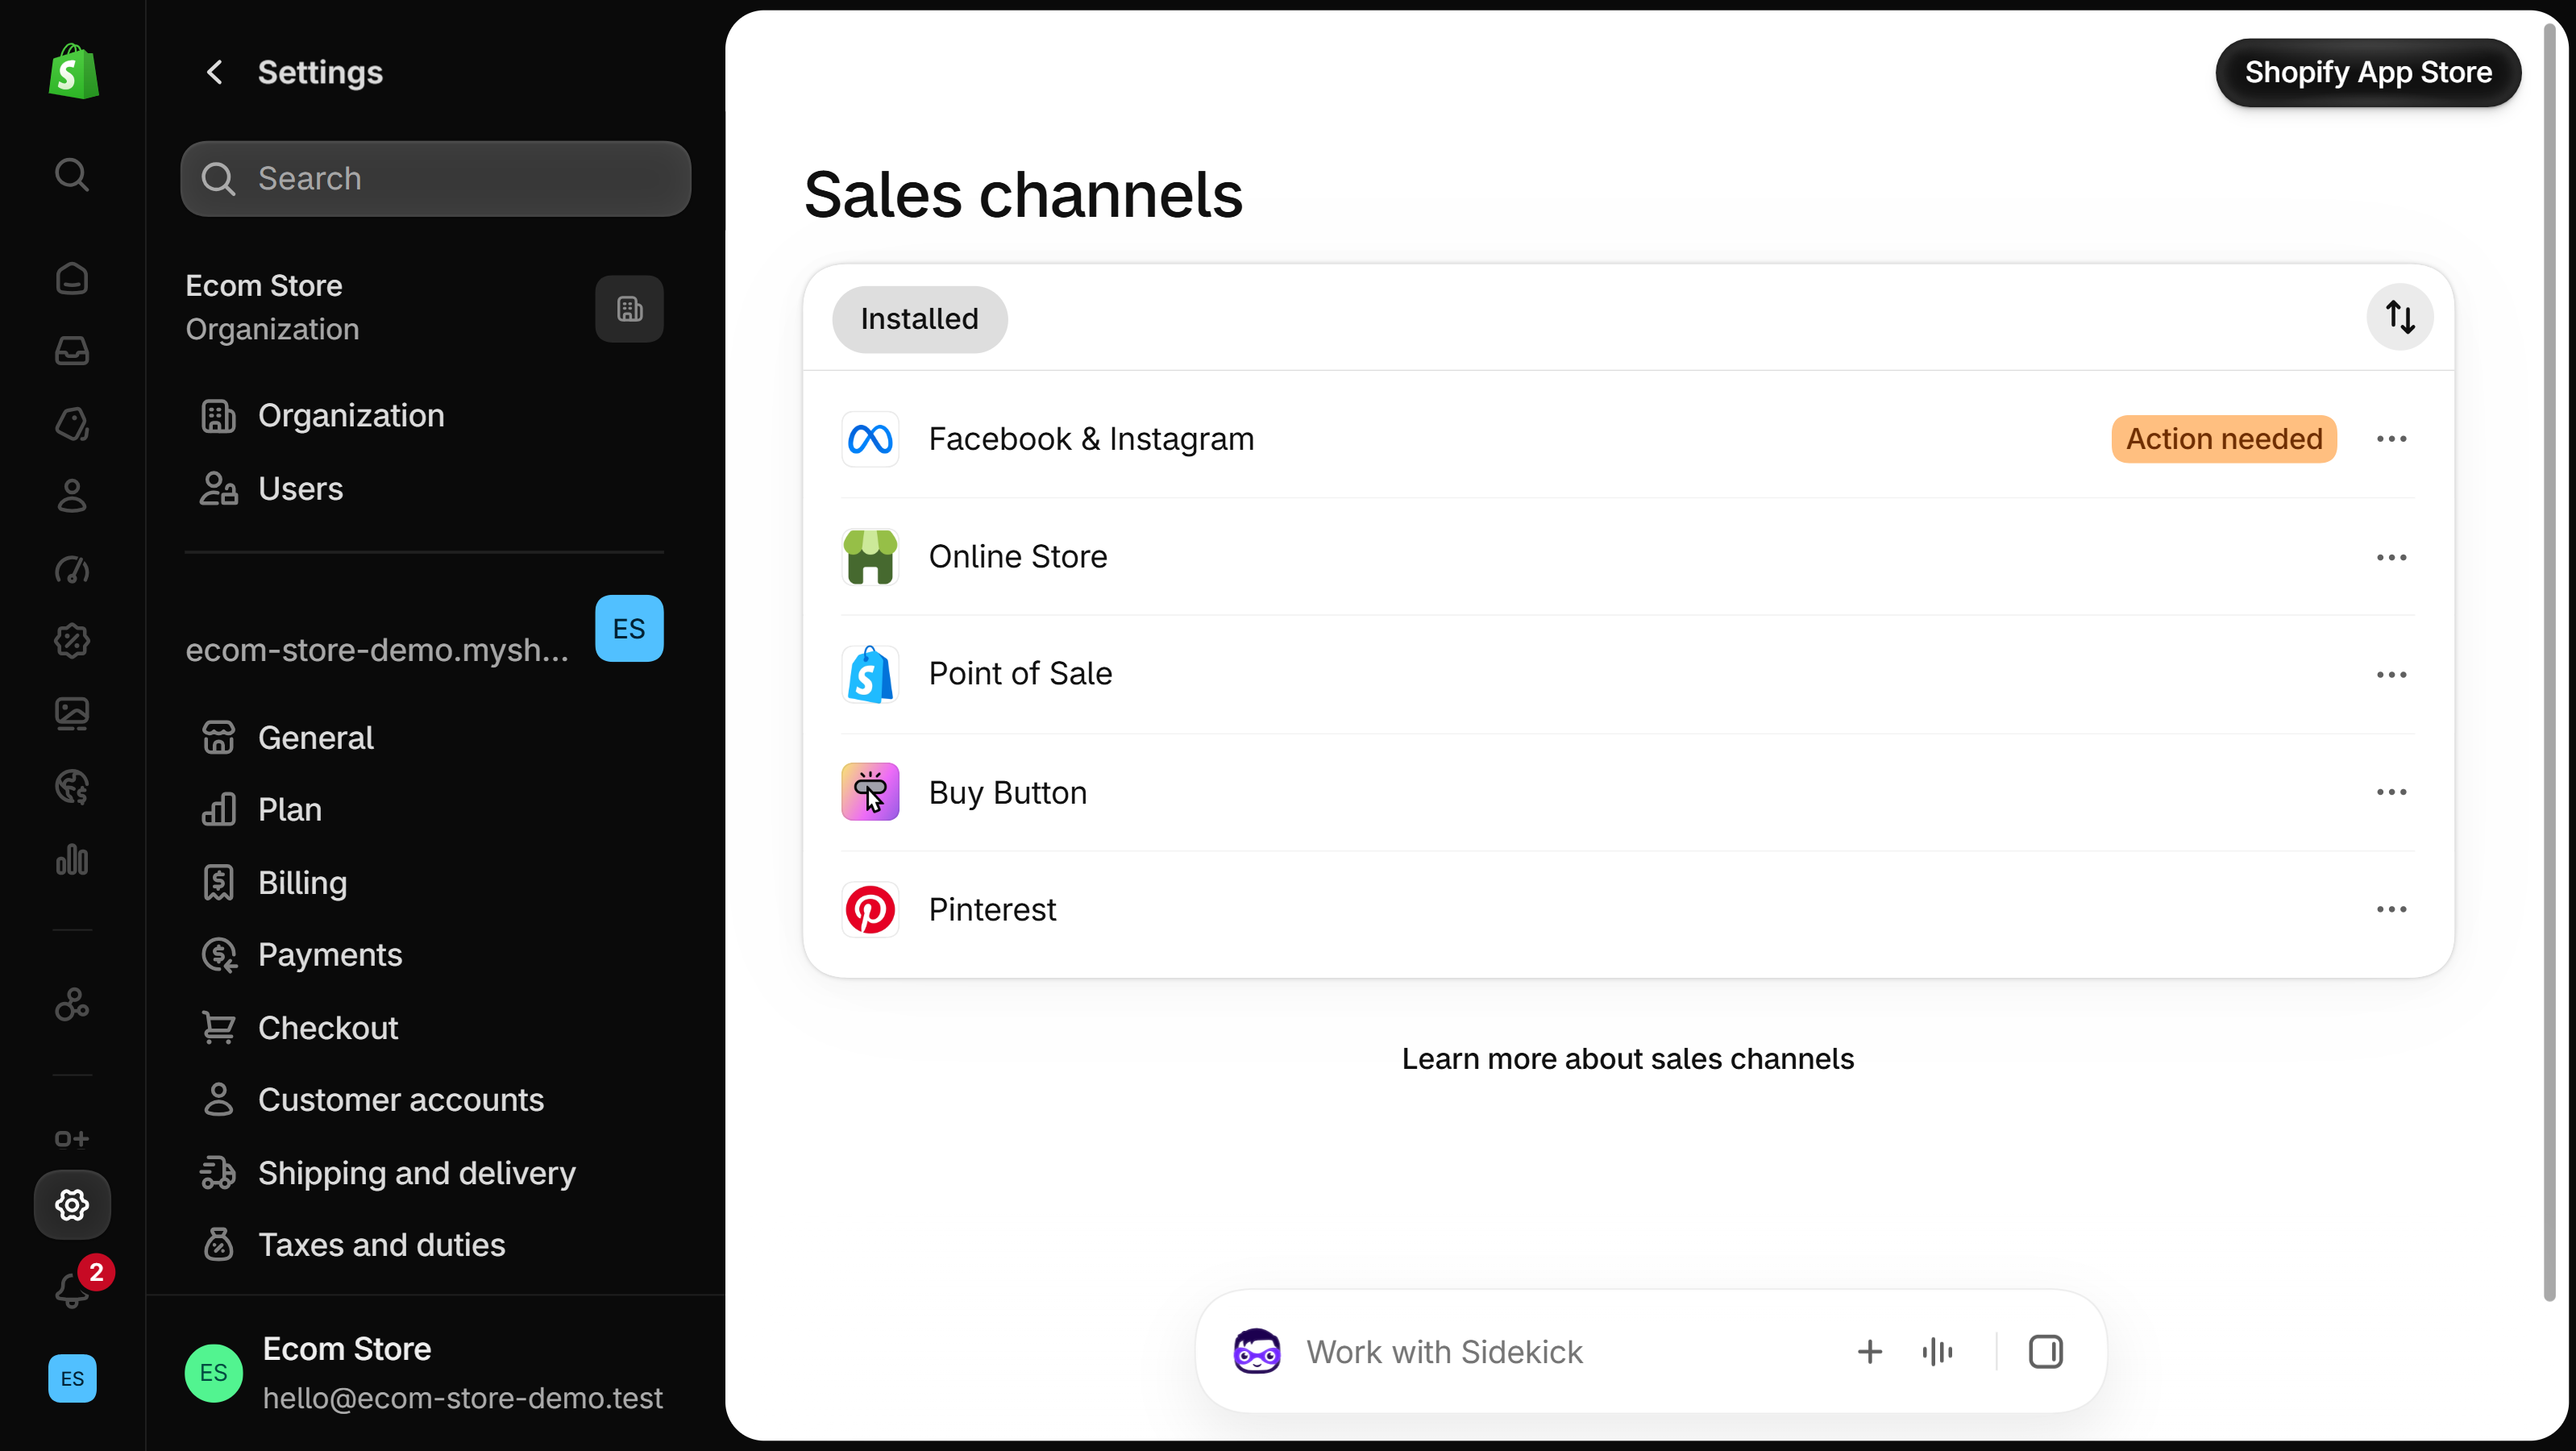Open Customers person icon in the rail
The height and width of the screenshot is (1451, 2576).
(71, 496)
